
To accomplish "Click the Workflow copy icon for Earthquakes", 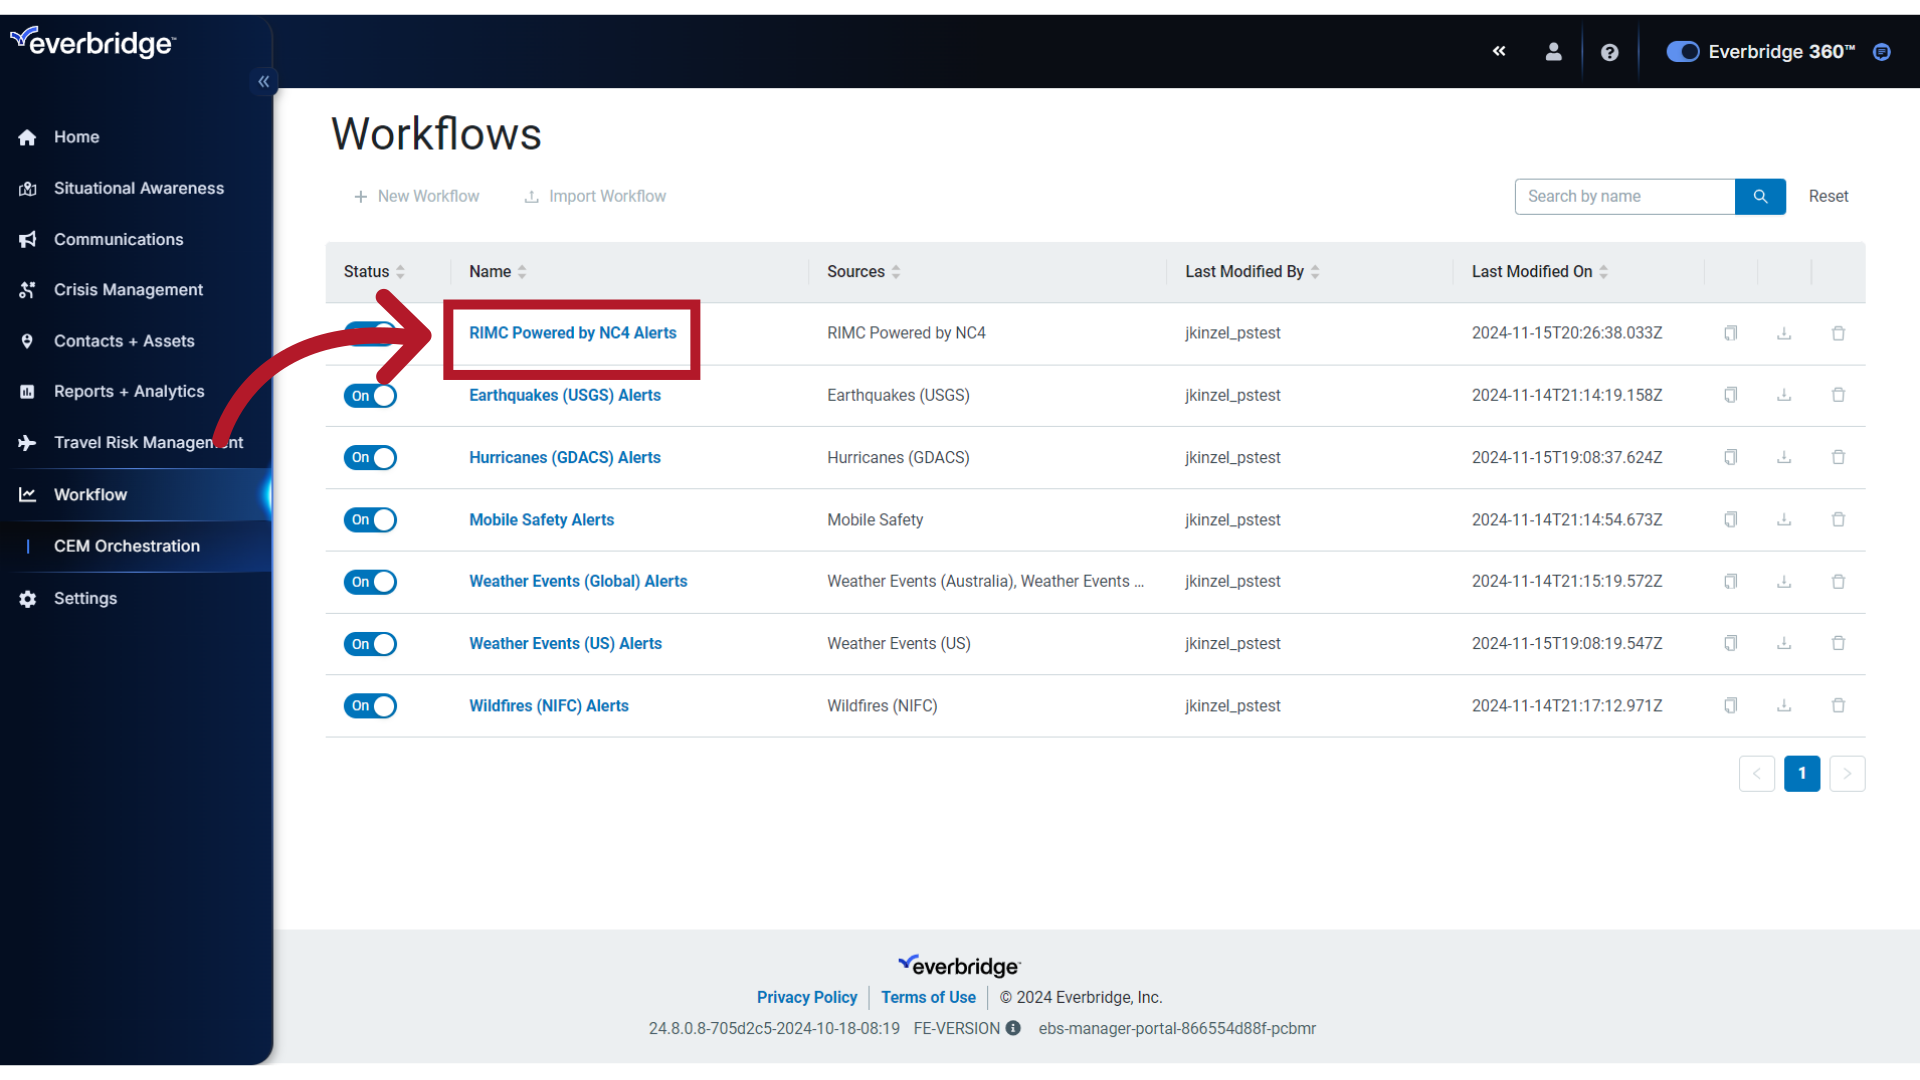I will (x=1730, y=394).
